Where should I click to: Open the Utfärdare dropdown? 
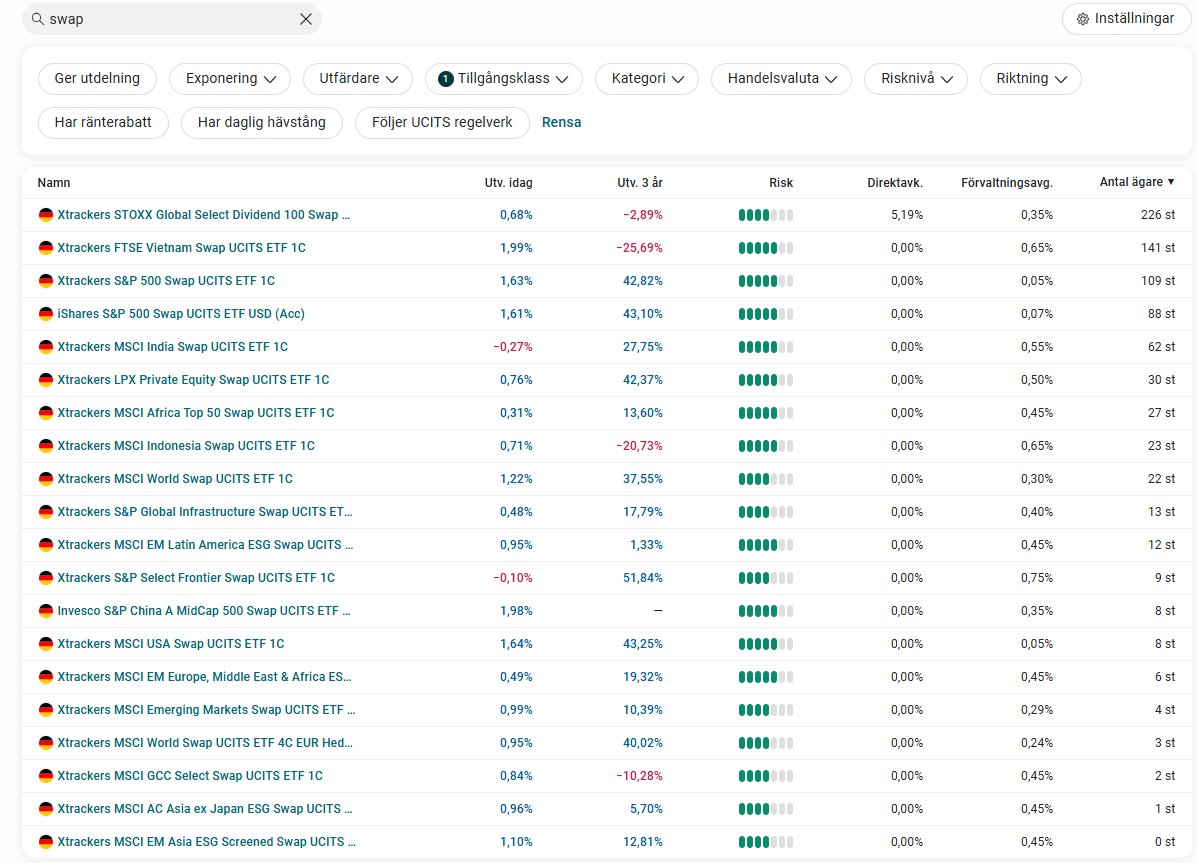coord(358,79)
